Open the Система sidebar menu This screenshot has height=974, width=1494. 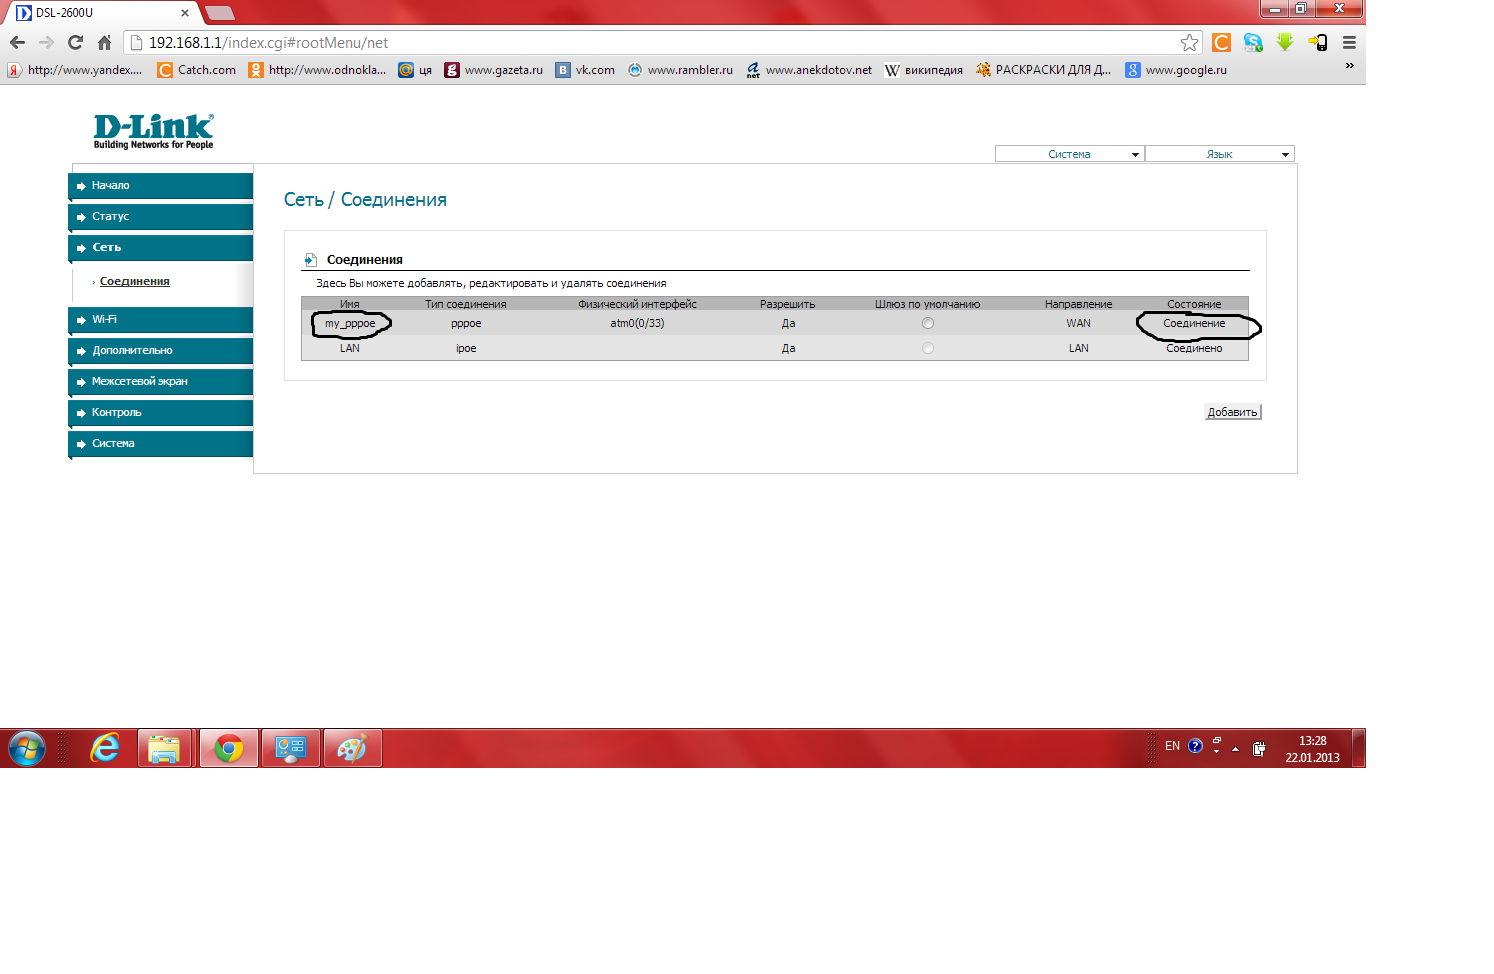click(x=161, y=443)
